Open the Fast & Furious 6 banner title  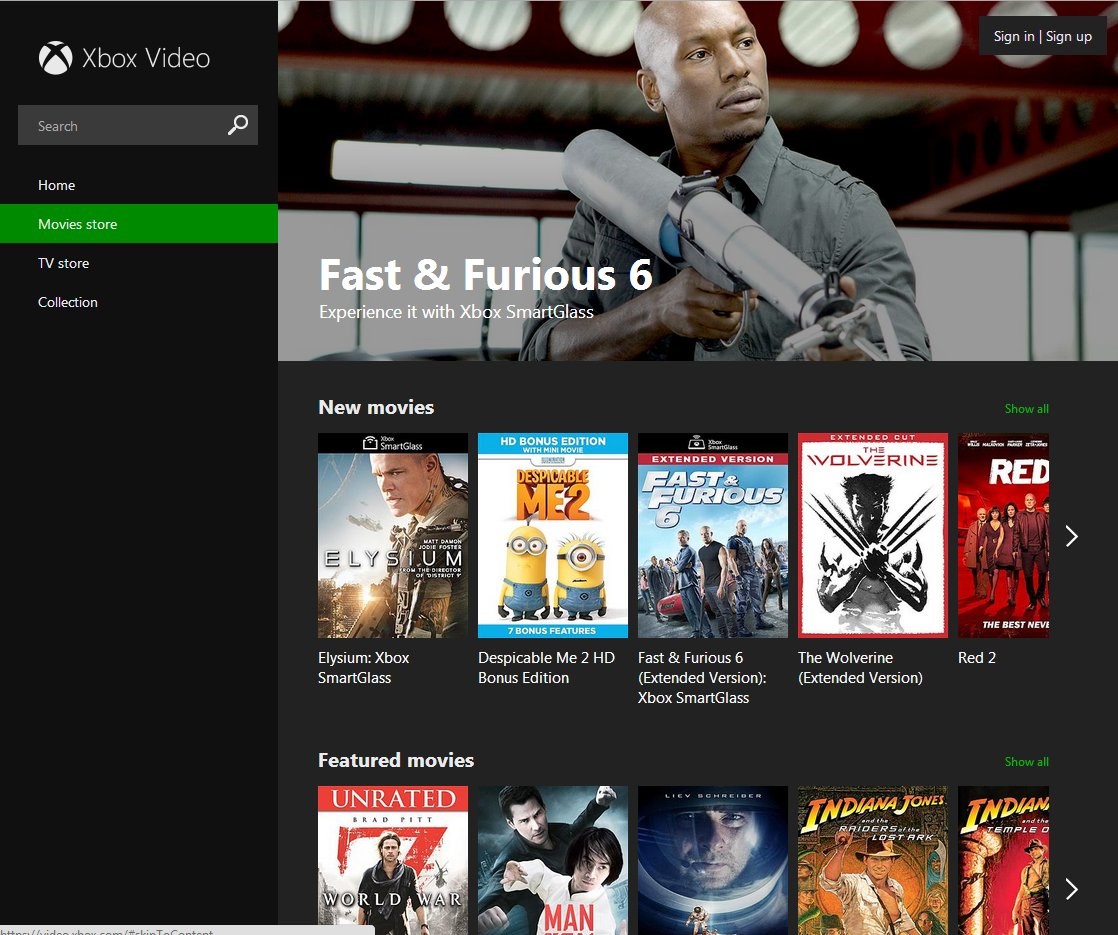(486, 275)
